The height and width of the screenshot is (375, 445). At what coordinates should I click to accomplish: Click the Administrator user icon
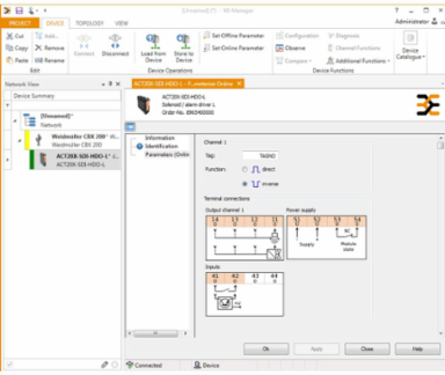[x=434, y=21]
